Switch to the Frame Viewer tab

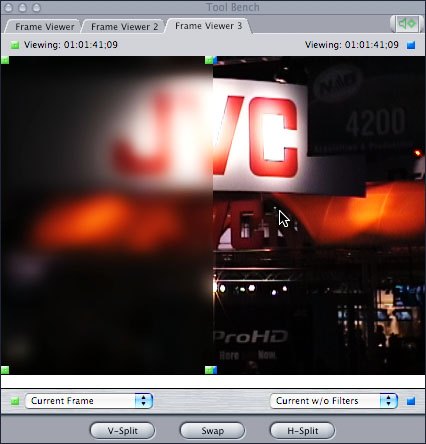[44, 27]
